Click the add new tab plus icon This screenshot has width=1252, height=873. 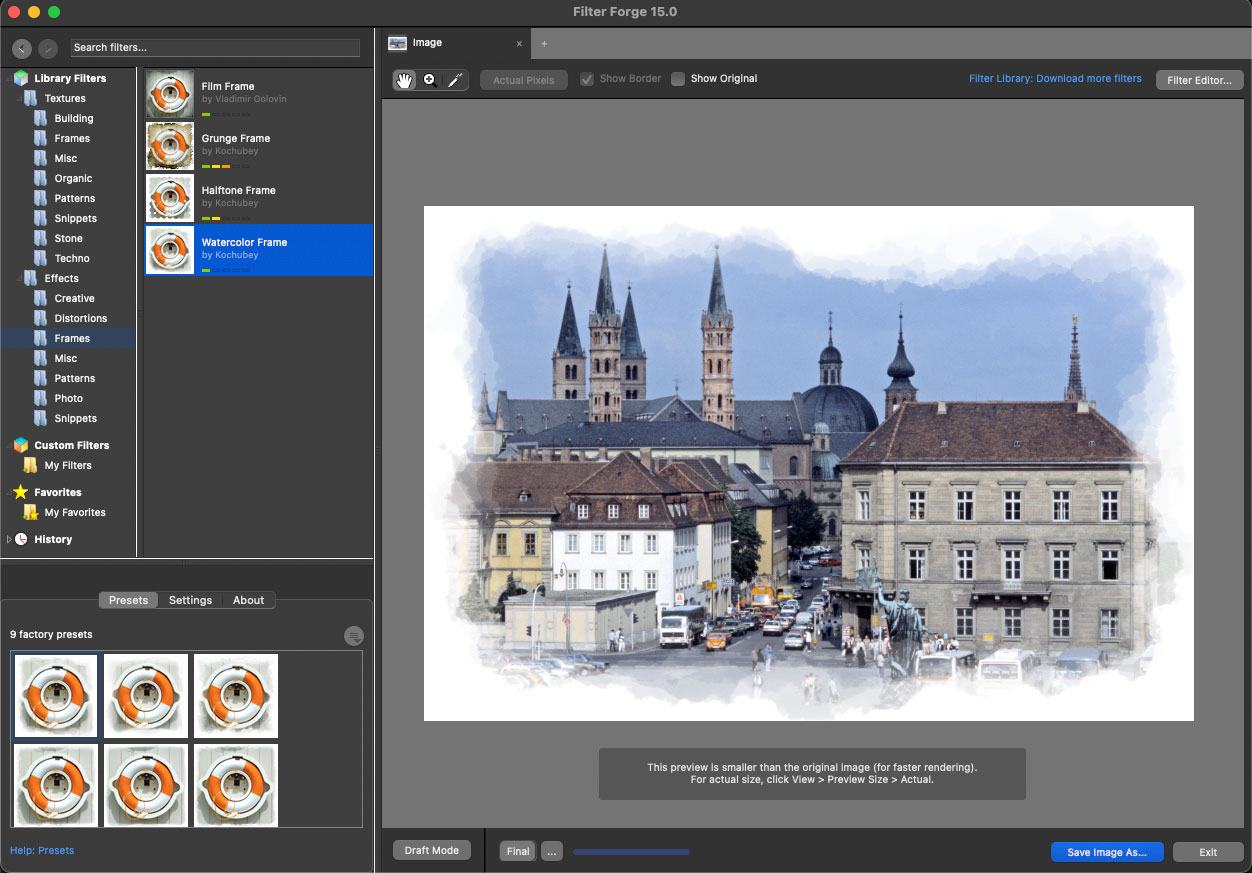pyautogui.click(x=544, y=44)
